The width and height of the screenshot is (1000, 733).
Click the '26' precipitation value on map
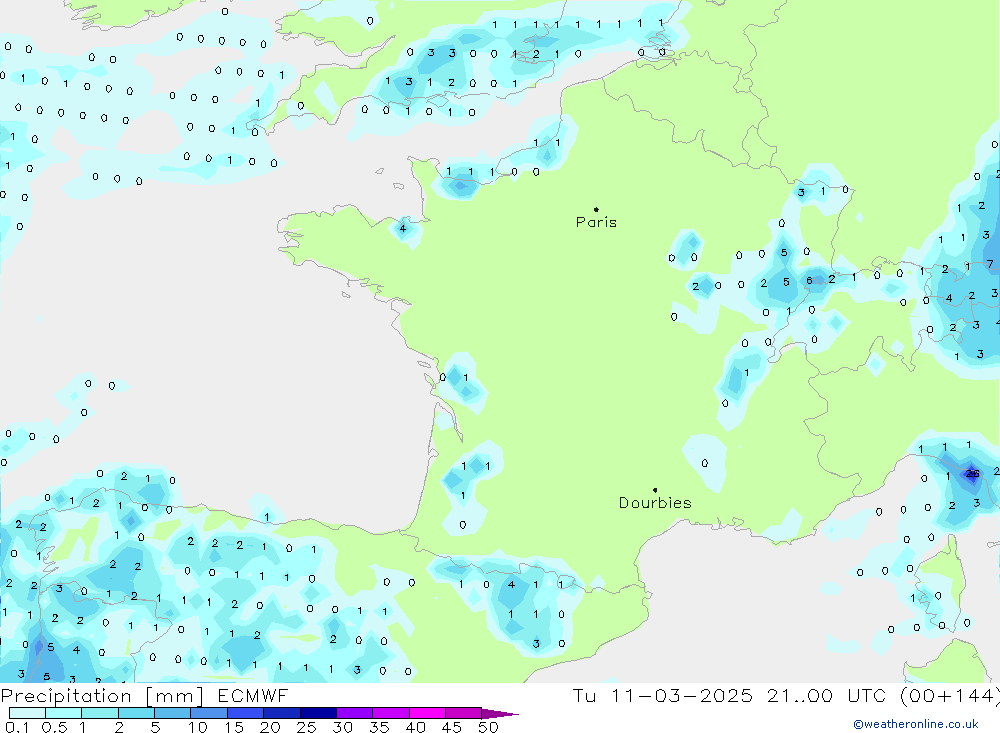pyautogui.click(x=973, y=473)
